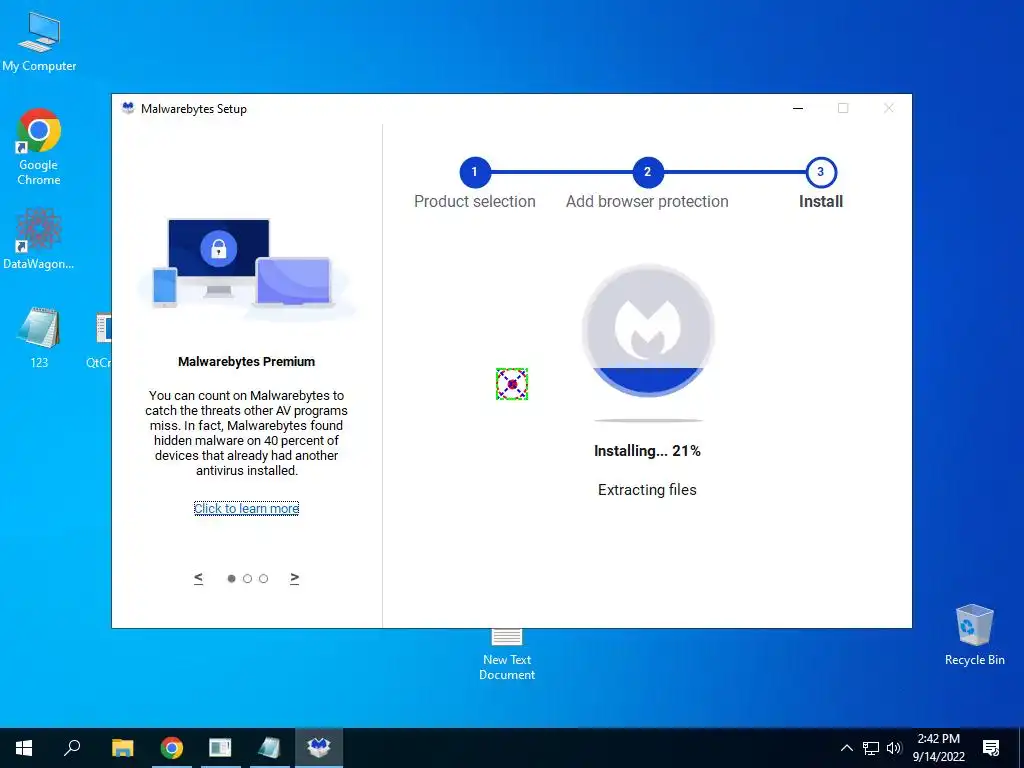Select the first carousel dot
Screen dimensions: 1024x768
tap(231, 579)
